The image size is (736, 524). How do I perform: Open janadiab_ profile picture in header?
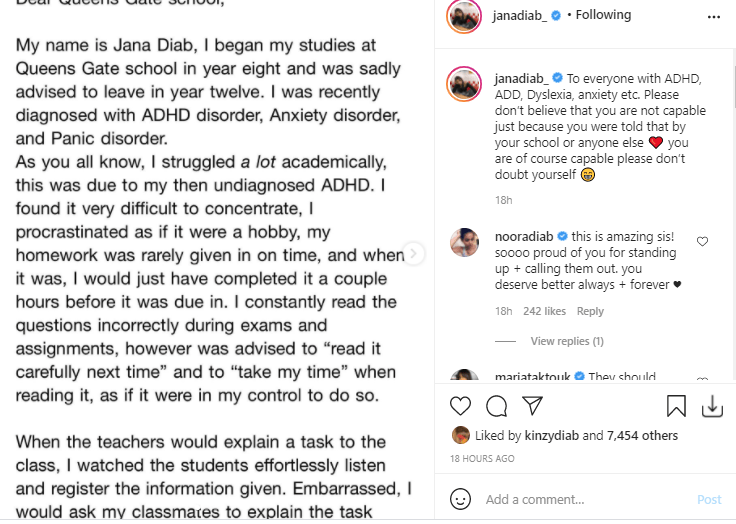(x=464, y=17)
